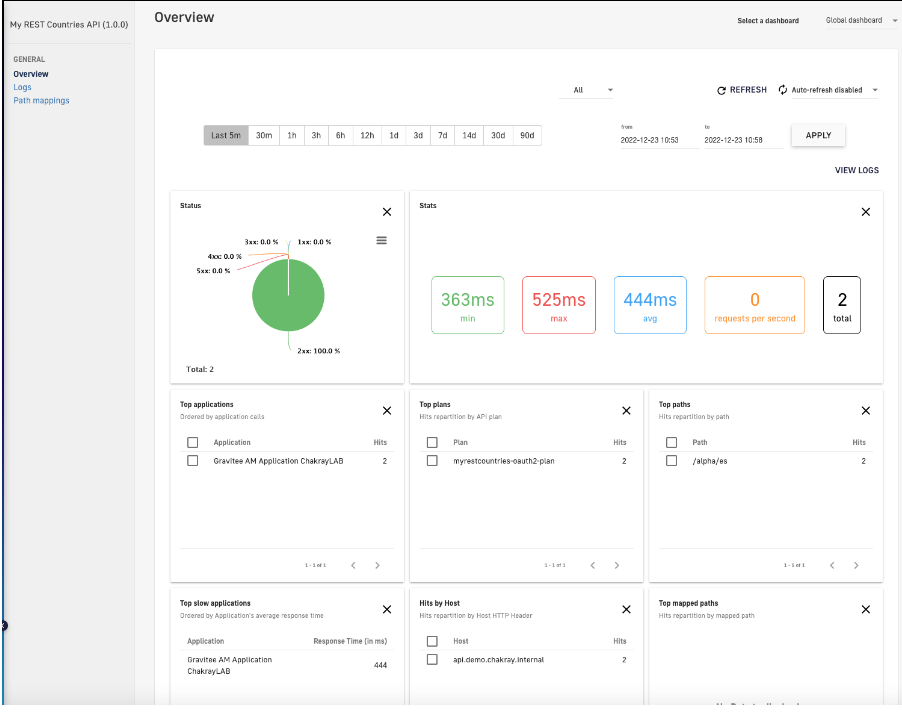
Task: Open the Status chart hamburger export menu
Action: [x=381, y=240]
